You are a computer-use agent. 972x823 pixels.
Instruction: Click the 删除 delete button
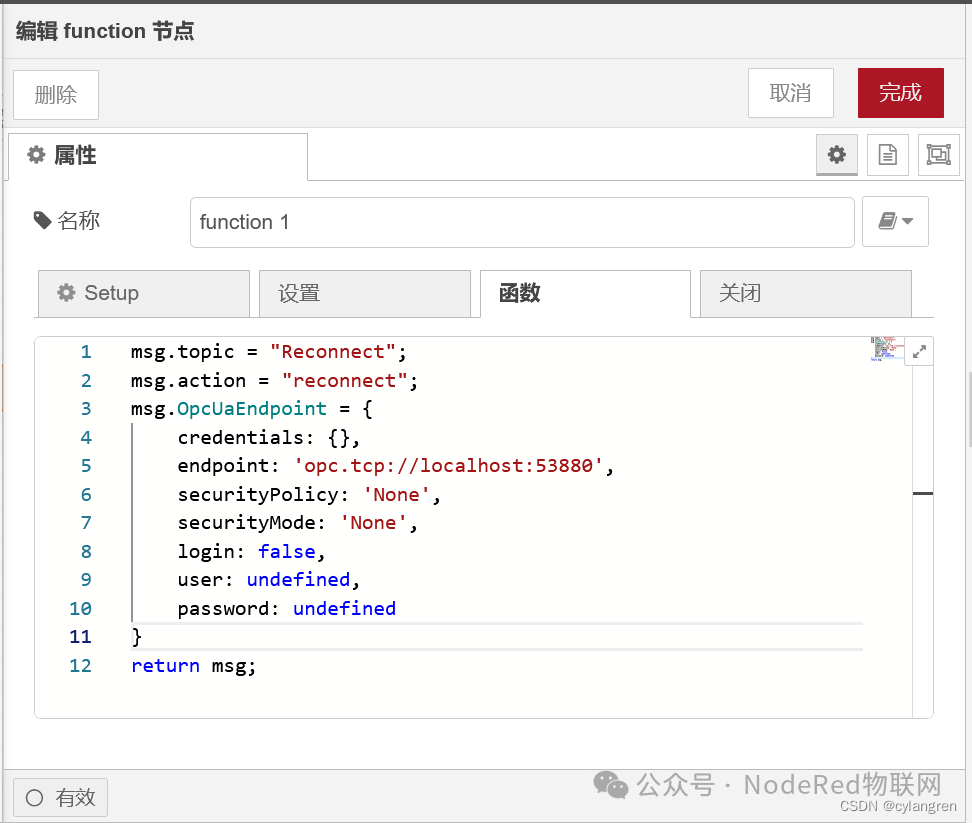click(56, 95)
